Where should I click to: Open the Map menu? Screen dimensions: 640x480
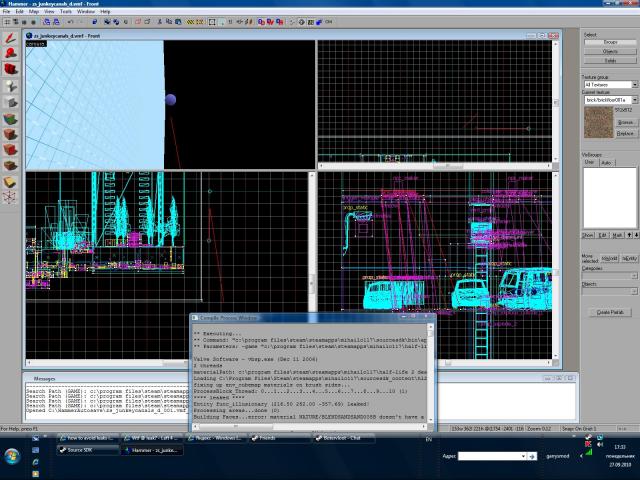[33, 12]
